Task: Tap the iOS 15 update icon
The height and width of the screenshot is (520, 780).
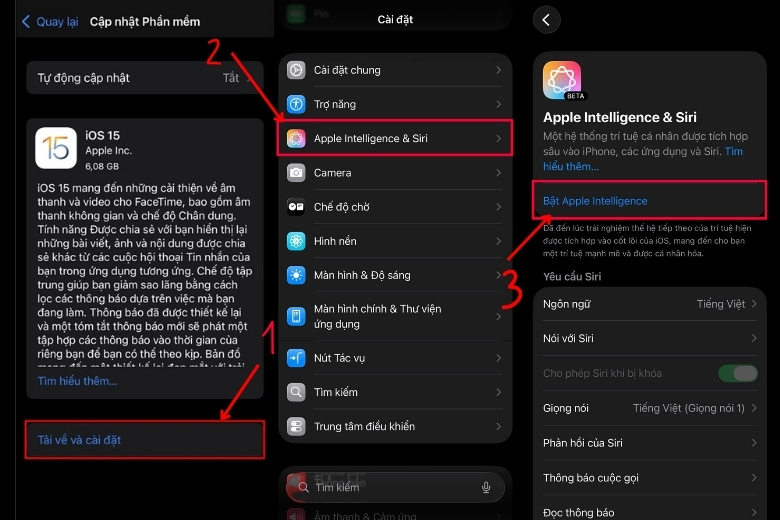Action: click(56, 148)
